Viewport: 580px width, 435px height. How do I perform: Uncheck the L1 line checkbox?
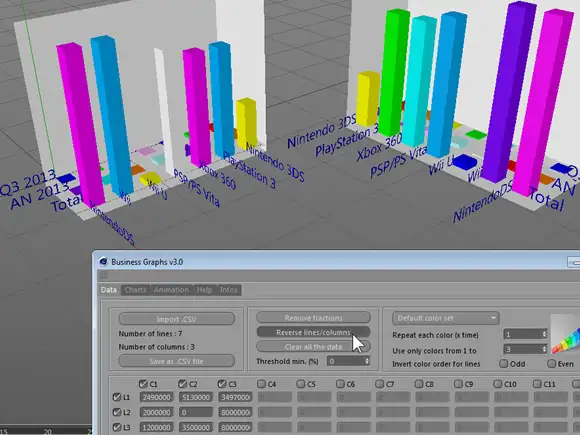coord(117,397)
